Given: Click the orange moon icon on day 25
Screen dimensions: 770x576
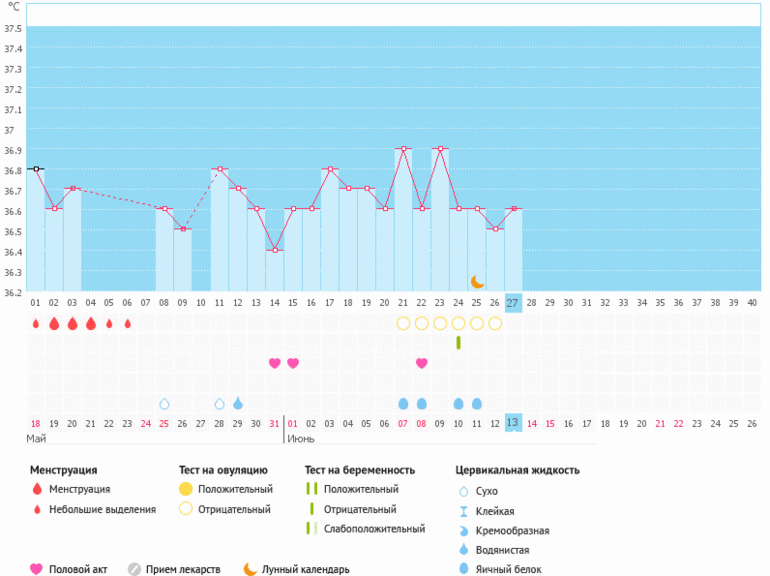Looking at the screenshot, I should click(477, 282).
